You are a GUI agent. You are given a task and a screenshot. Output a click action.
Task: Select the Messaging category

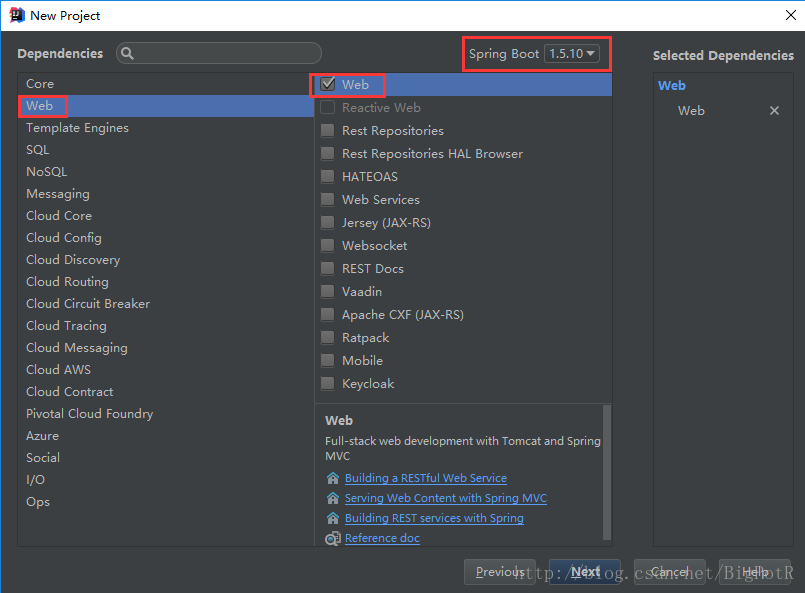pos(166,194)
